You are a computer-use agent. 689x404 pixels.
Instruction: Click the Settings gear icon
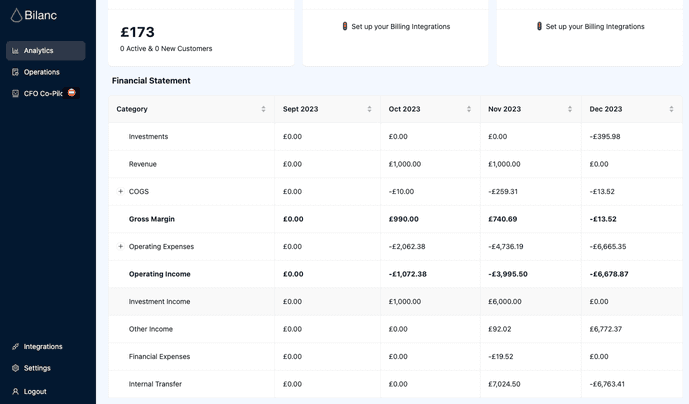tap(16, 368)
